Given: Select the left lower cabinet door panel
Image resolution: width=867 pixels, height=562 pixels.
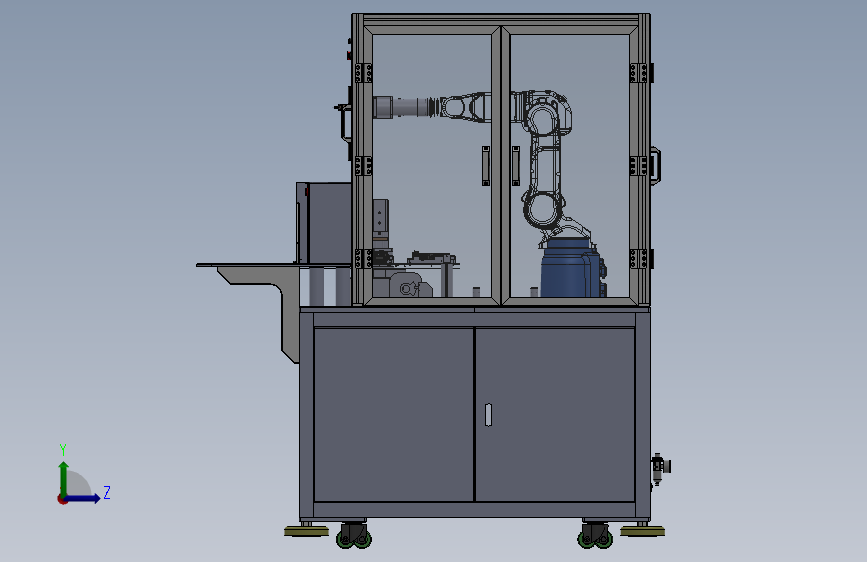Looking at the screenshot, I should tap(394, 414).
